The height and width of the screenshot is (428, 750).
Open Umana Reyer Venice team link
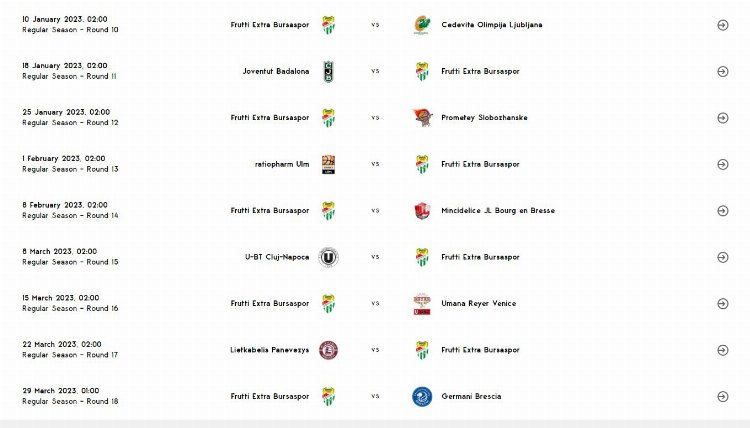coord(478,303)
